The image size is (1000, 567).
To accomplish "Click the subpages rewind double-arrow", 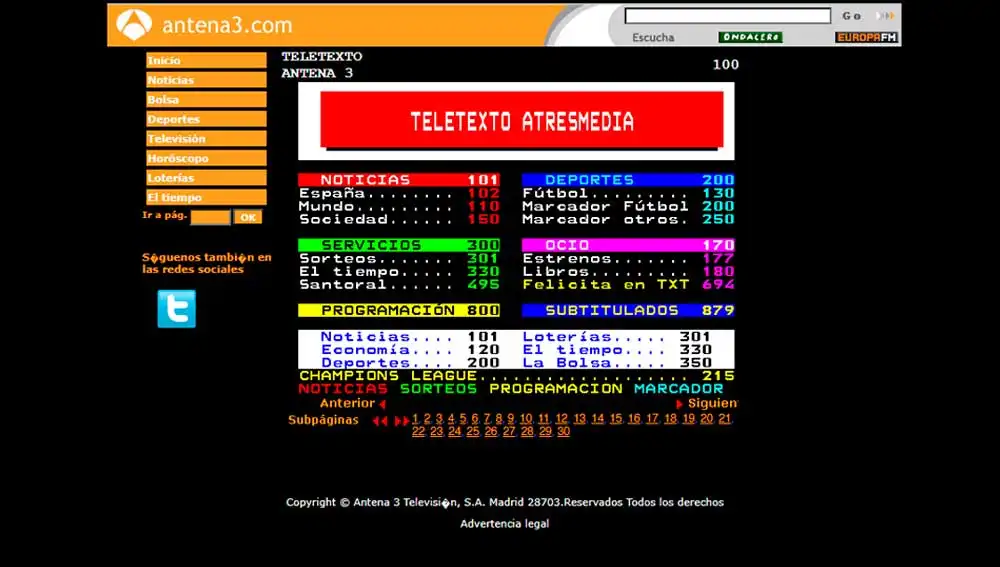I will point(380,420).
